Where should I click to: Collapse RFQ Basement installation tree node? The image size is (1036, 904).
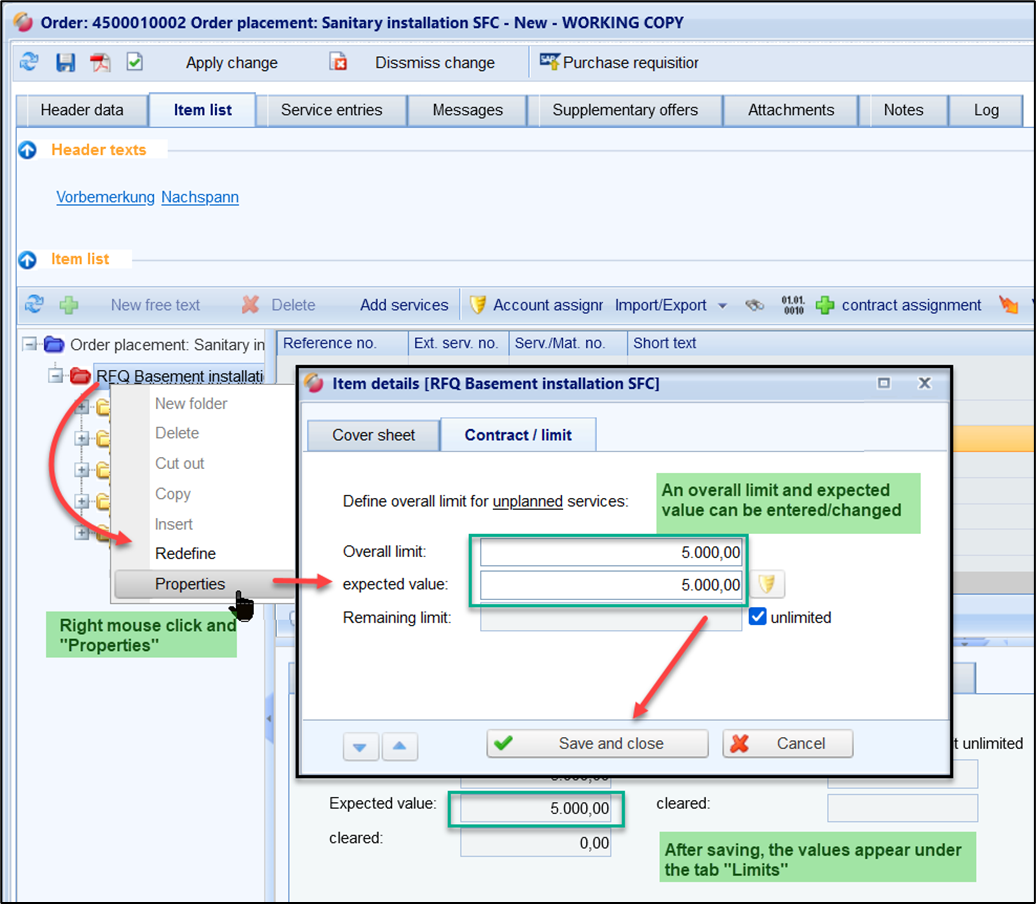[56, 376]
